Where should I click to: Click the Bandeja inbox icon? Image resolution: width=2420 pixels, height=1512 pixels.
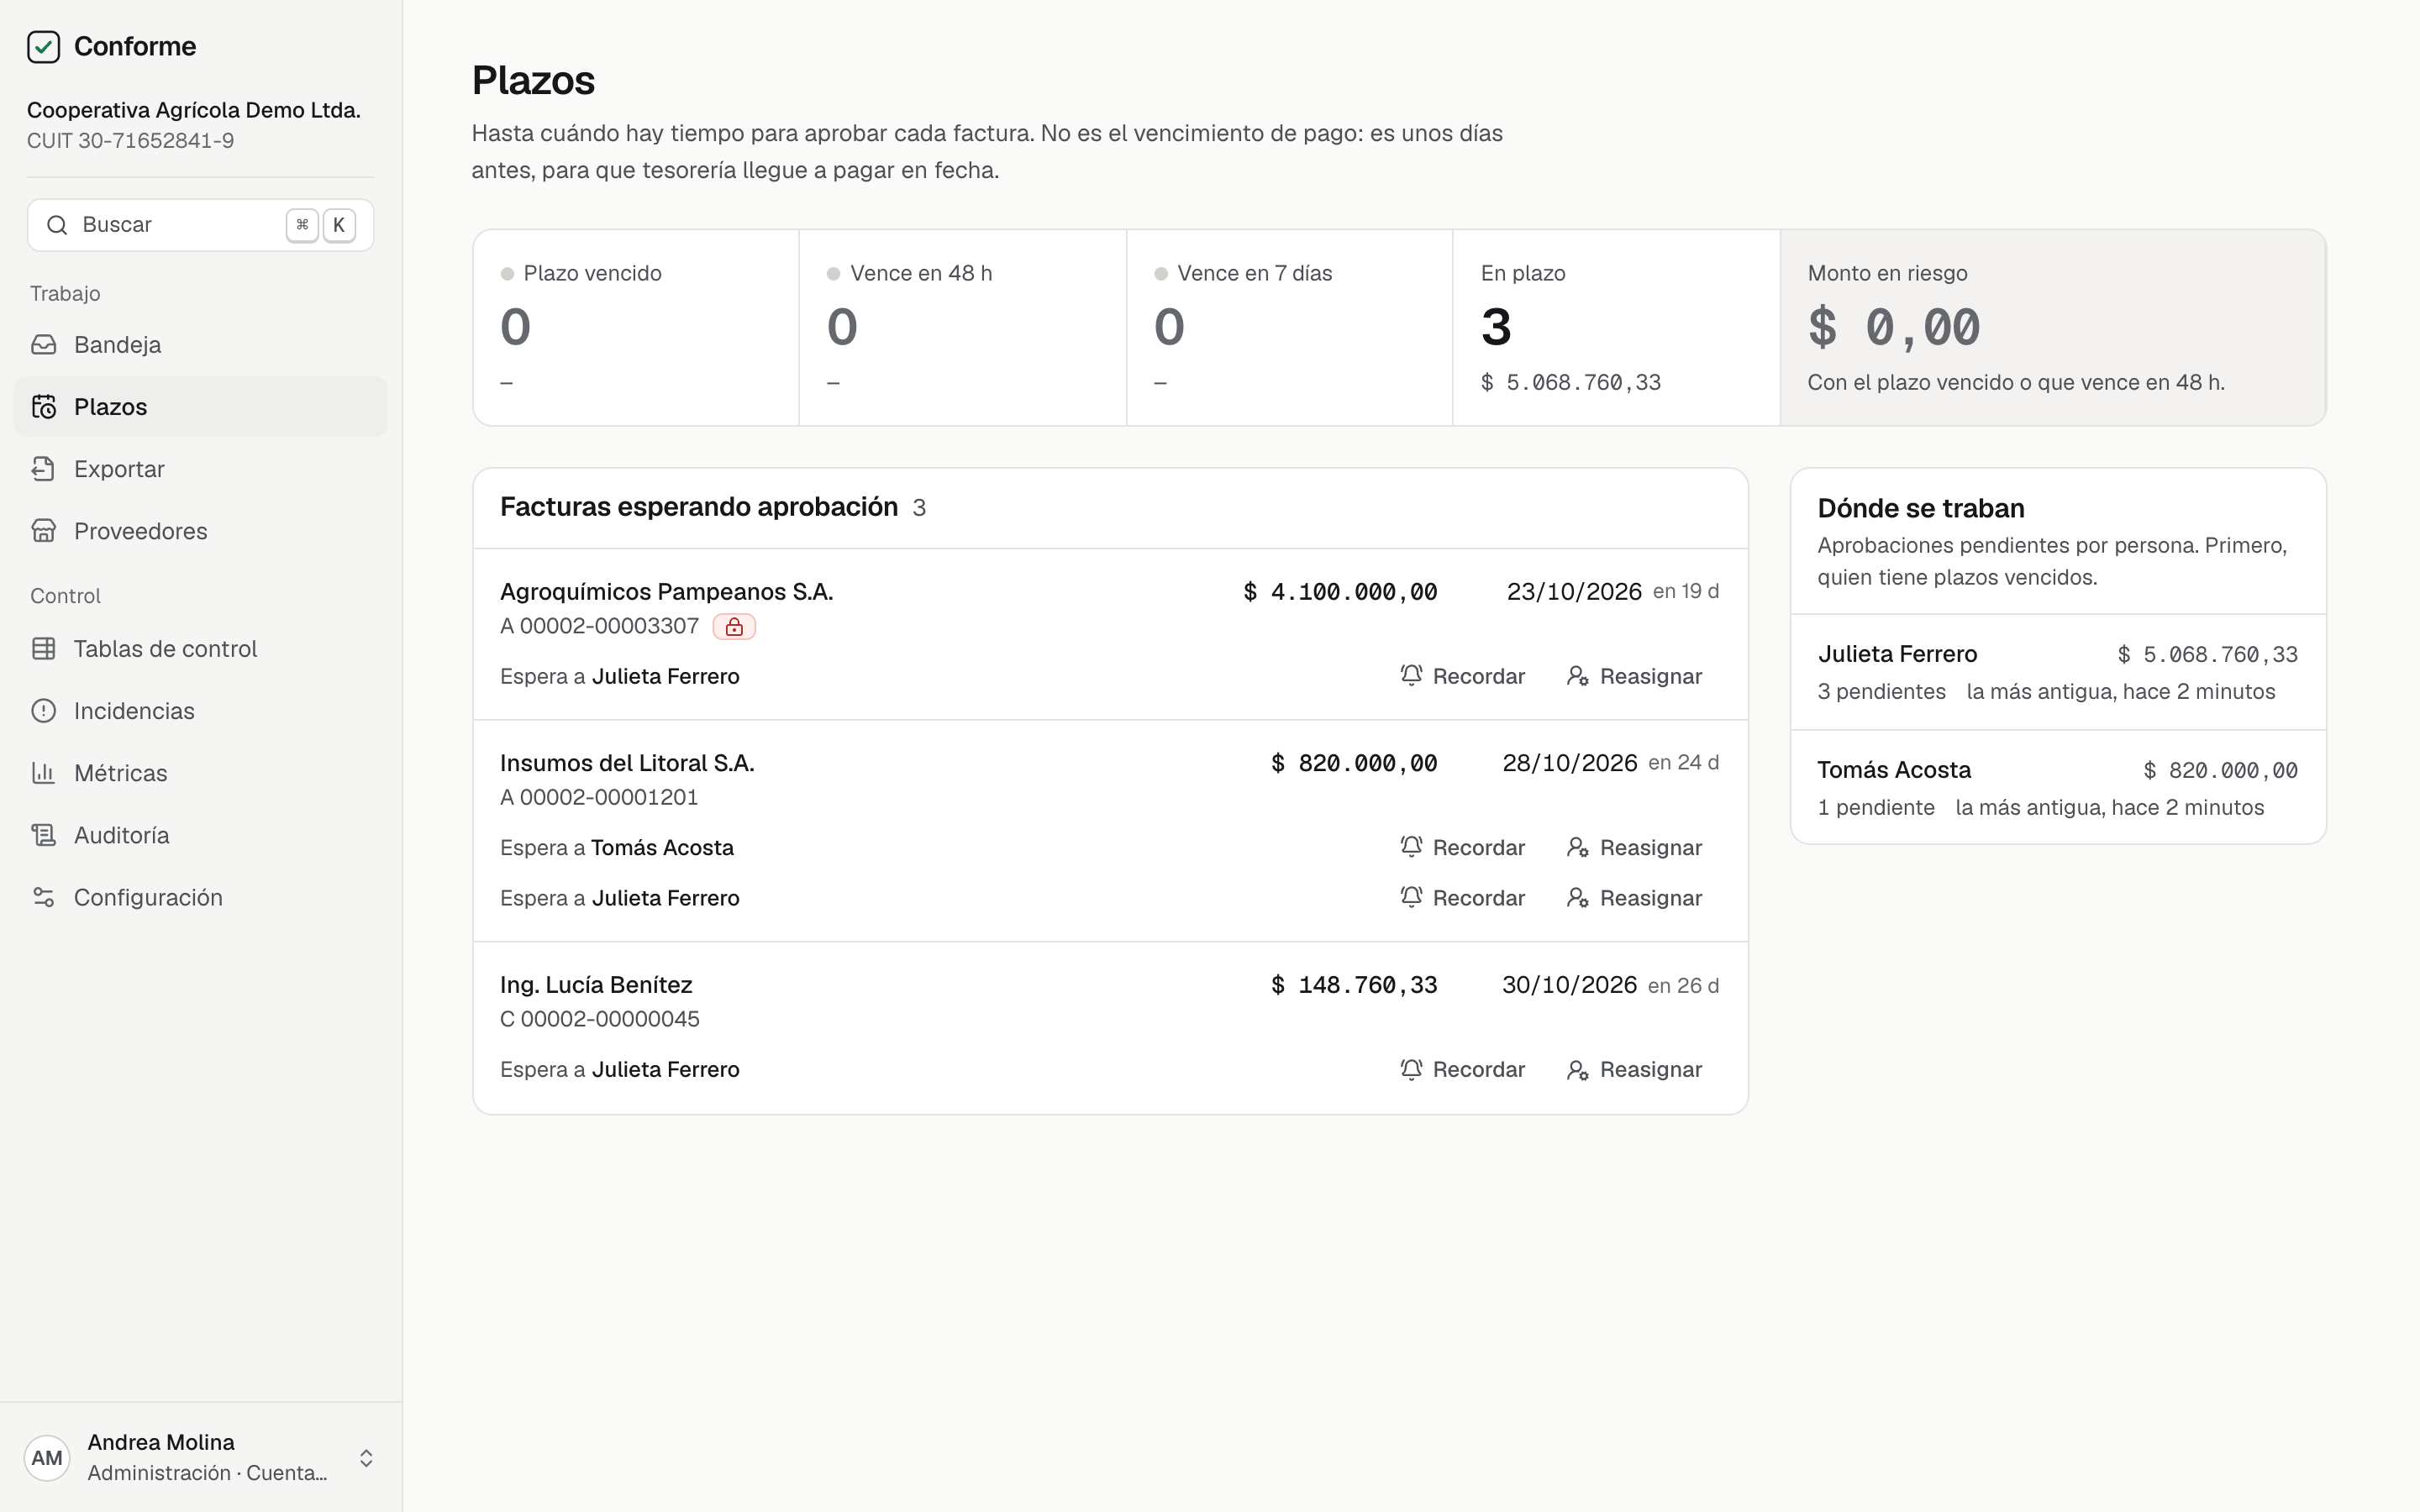coord(43,345)
